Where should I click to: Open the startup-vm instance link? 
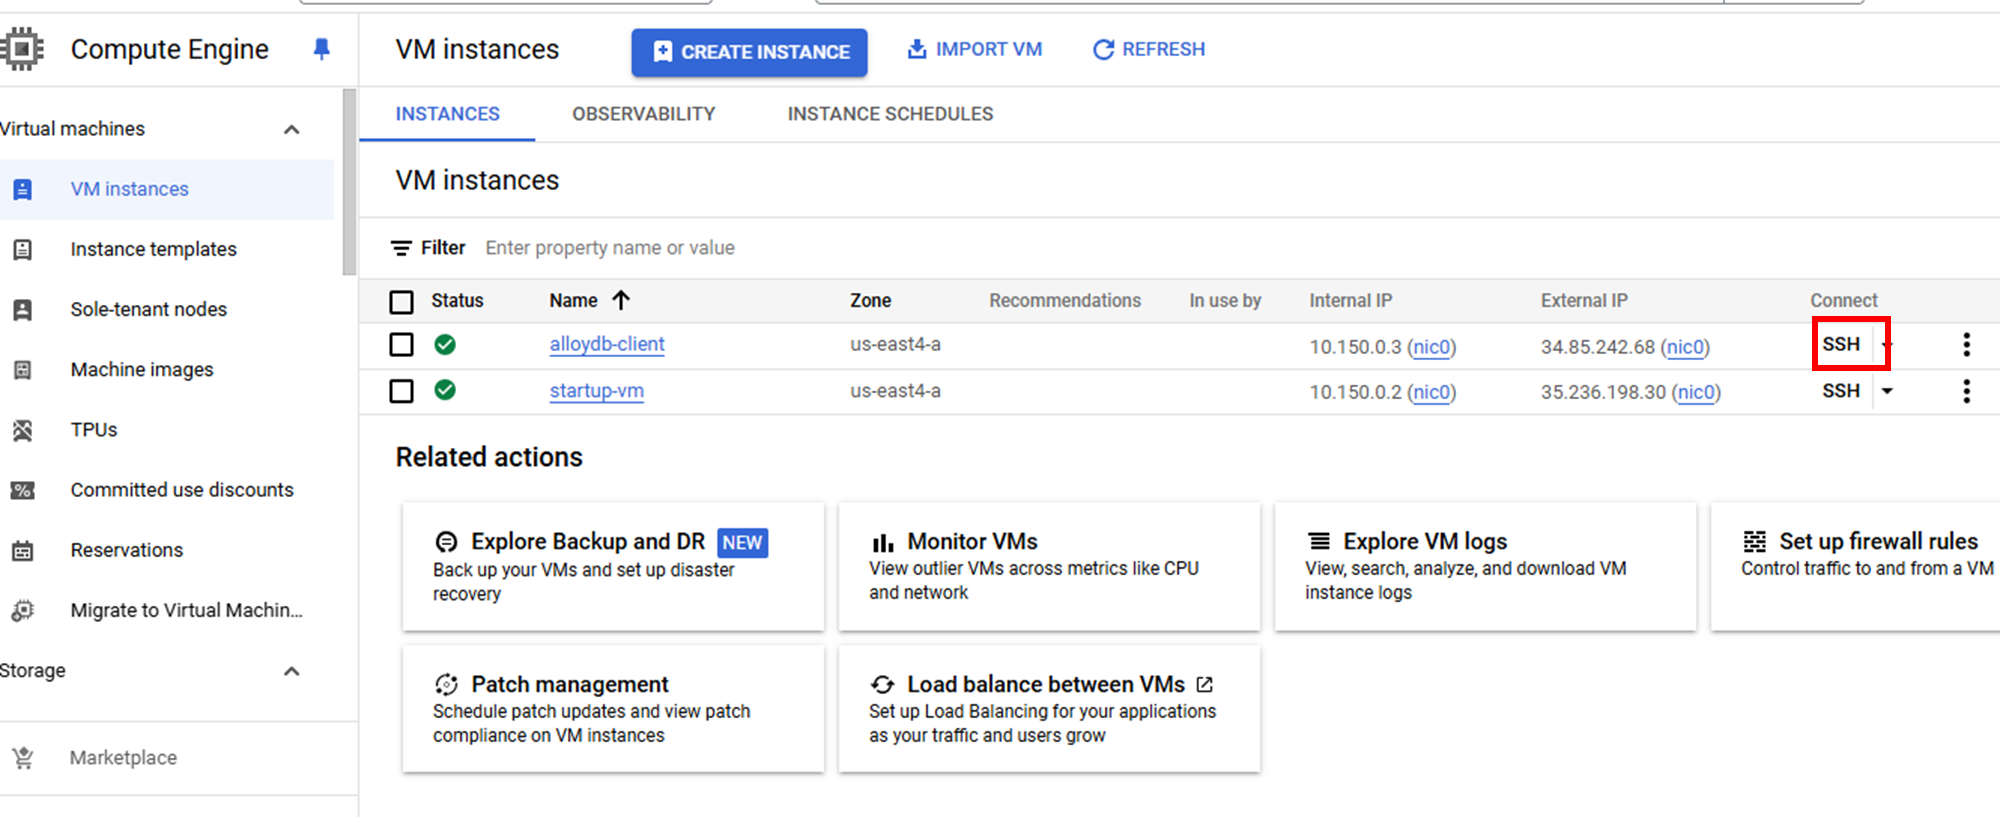click(x=596, y=391)
